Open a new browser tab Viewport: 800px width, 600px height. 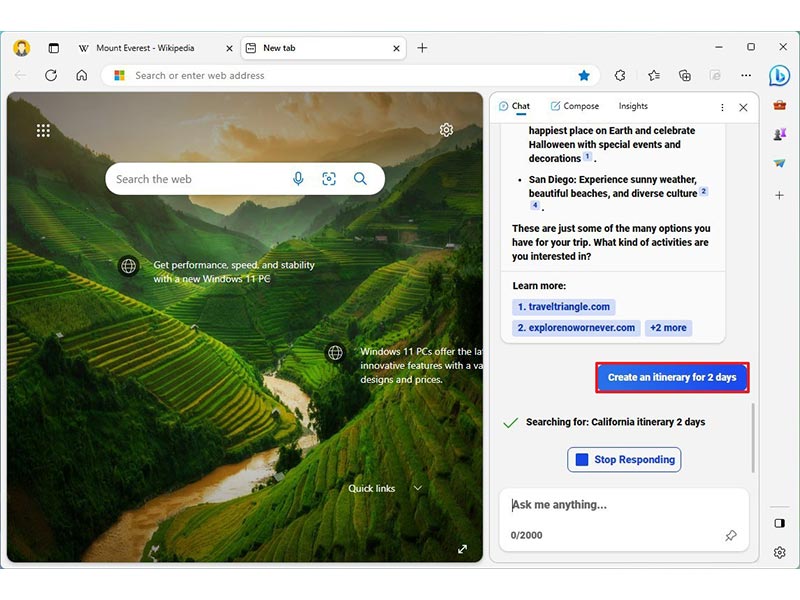(x=422, y=48)
